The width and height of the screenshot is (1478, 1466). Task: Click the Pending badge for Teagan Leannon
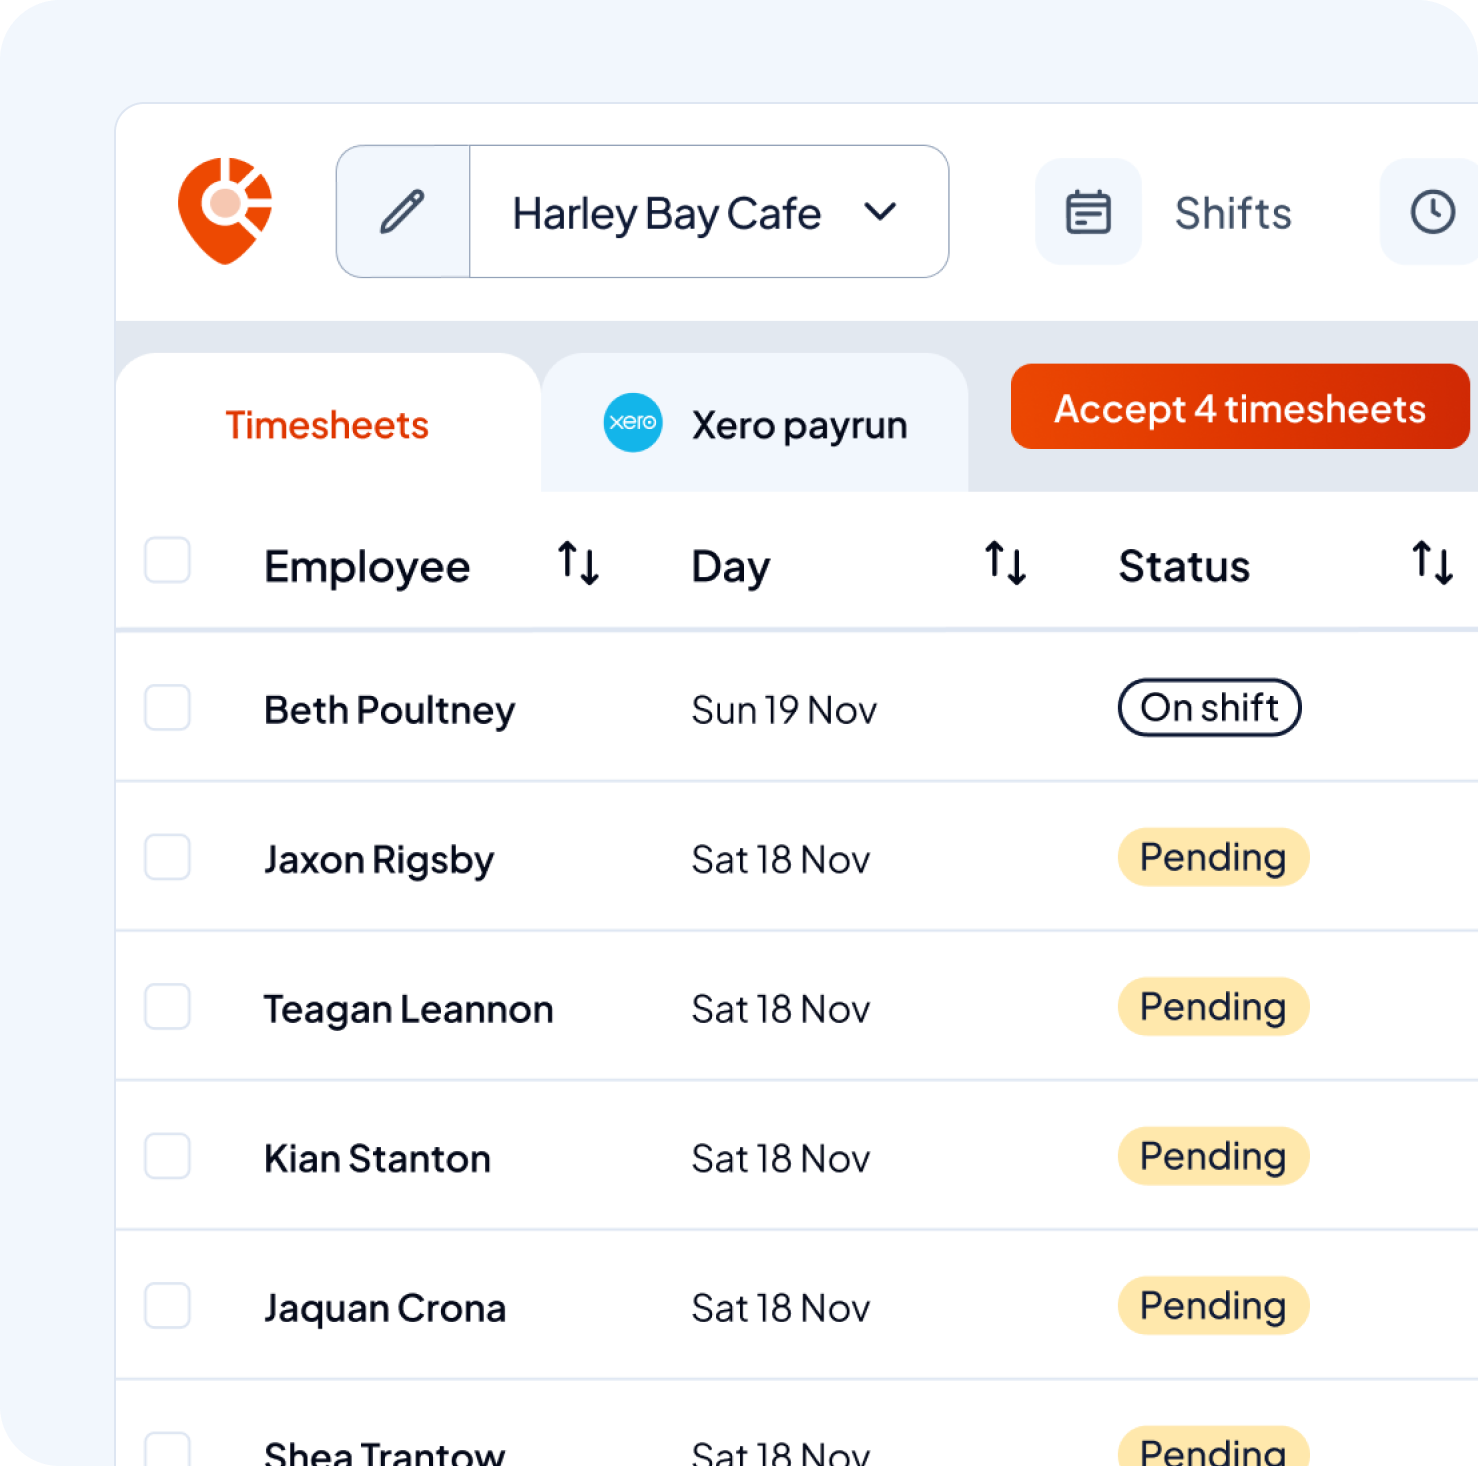click(x=1213, y=1007)
